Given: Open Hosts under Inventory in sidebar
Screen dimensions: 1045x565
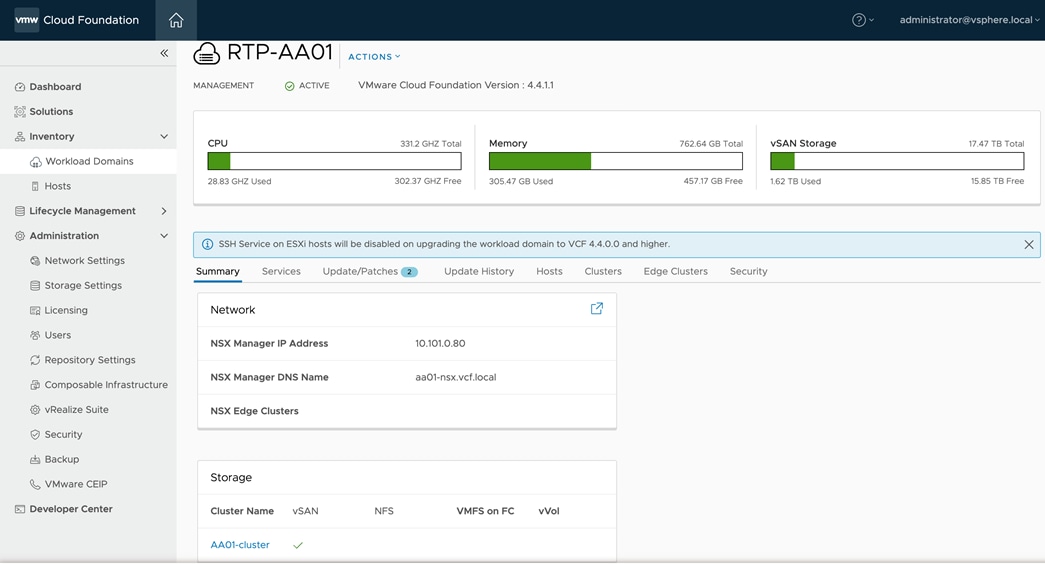Looking at the screenshot, I should coord(57,186).
